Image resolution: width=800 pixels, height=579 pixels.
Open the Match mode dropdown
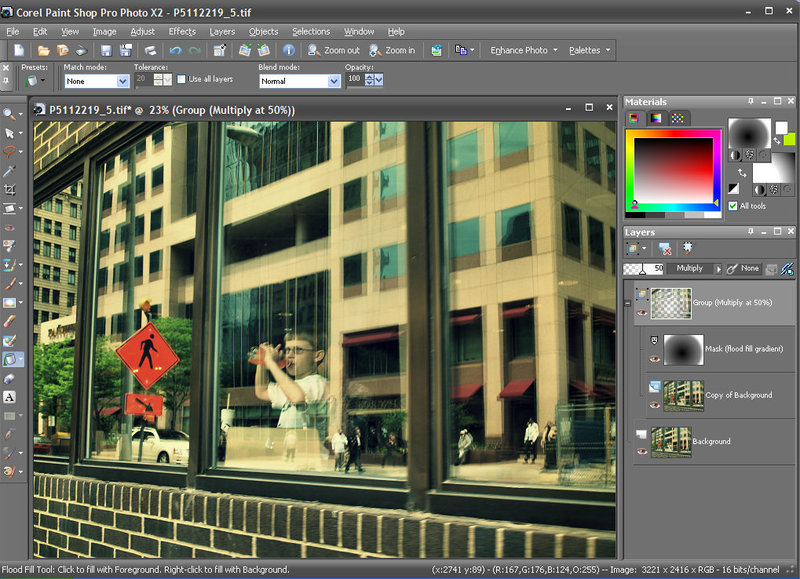(x=122, y=81)
